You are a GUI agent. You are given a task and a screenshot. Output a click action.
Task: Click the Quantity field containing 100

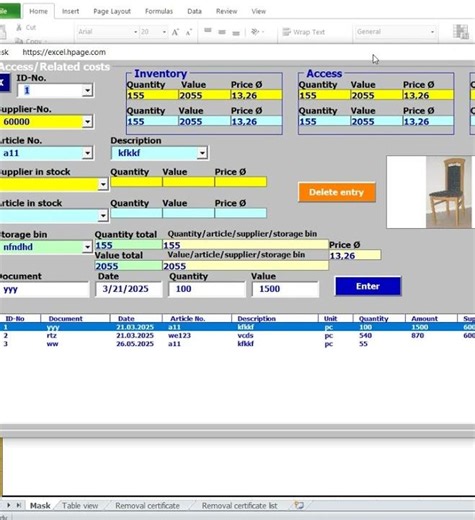tap(207, 289)
